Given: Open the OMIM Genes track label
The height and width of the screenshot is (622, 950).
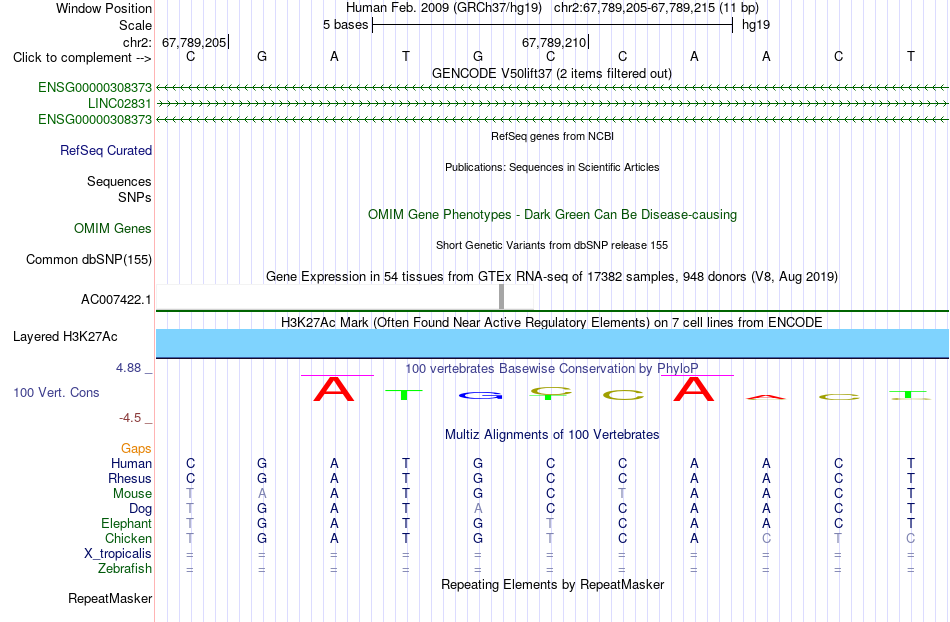Looking at the screenshot, I should 113,228.
